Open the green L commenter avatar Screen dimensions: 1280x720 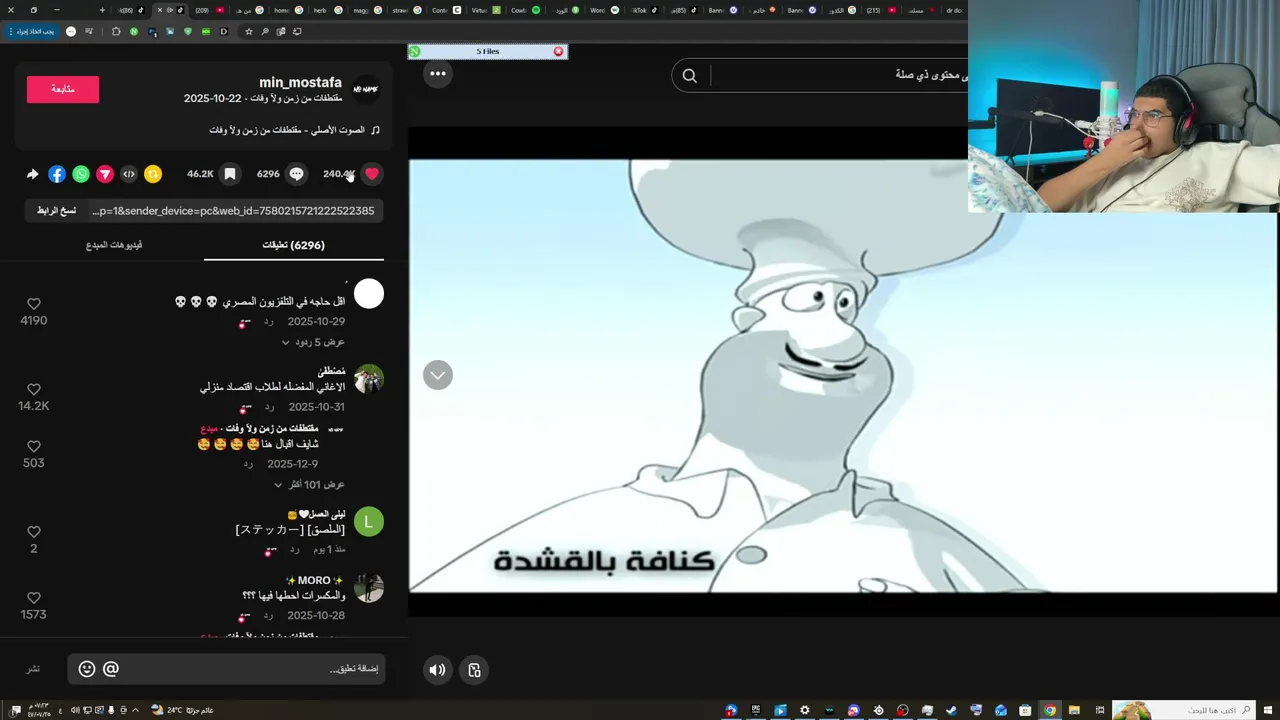369,521
